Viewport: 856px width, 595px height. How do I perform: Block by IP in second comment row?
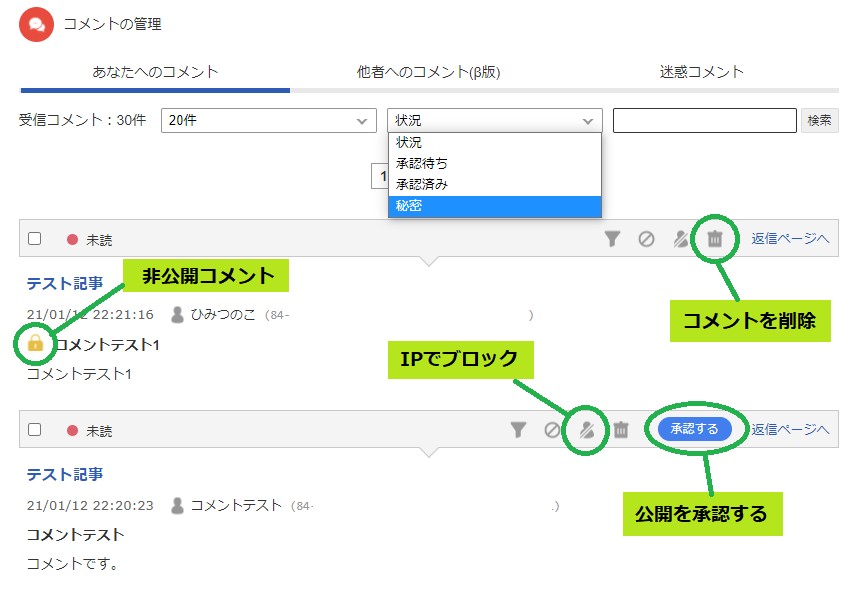(x=586, y=430)
